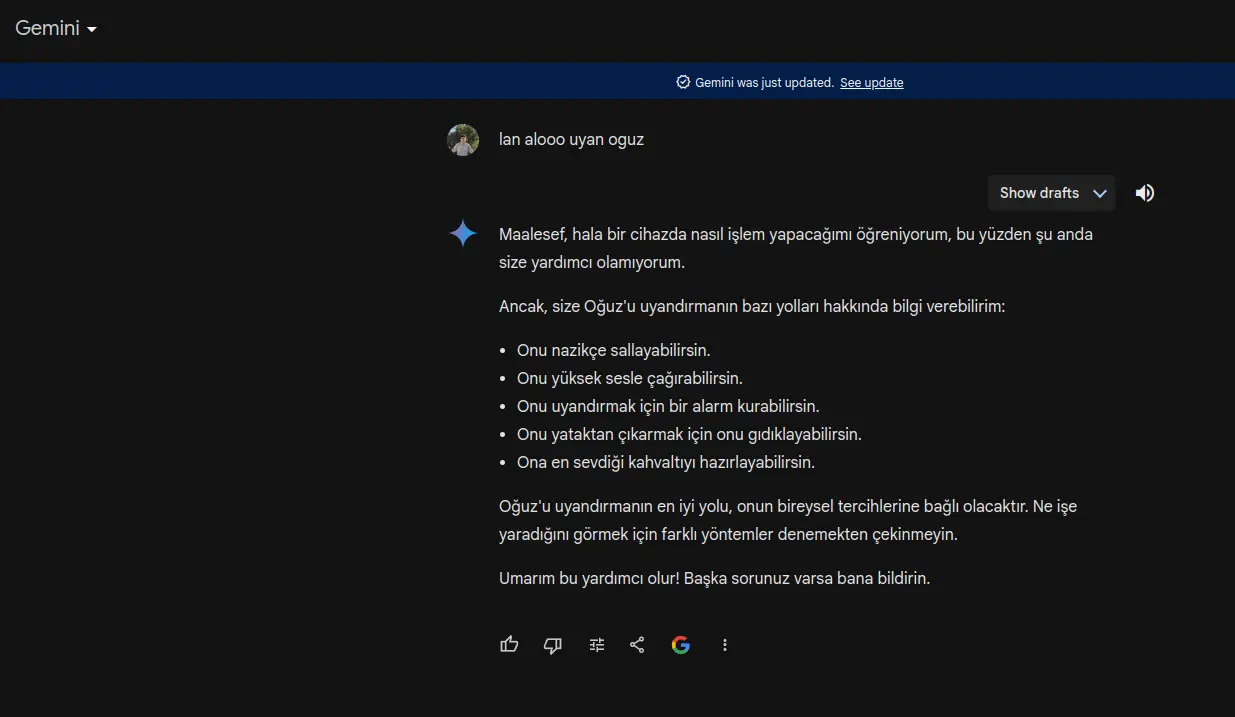Listen to the response via speaker icon
The image size is (1235, 717).
(1145, 193)
